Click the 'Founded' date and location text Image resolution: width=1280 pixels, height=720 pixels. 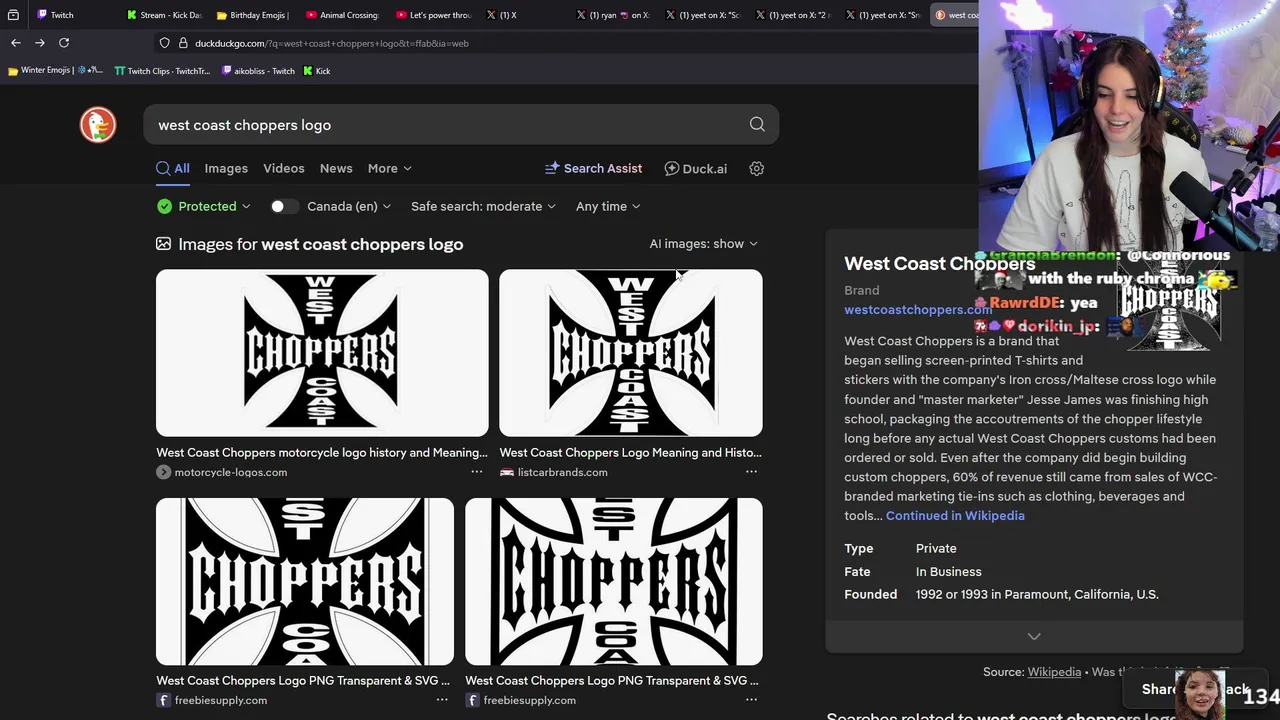click(x=1037, y=595)
